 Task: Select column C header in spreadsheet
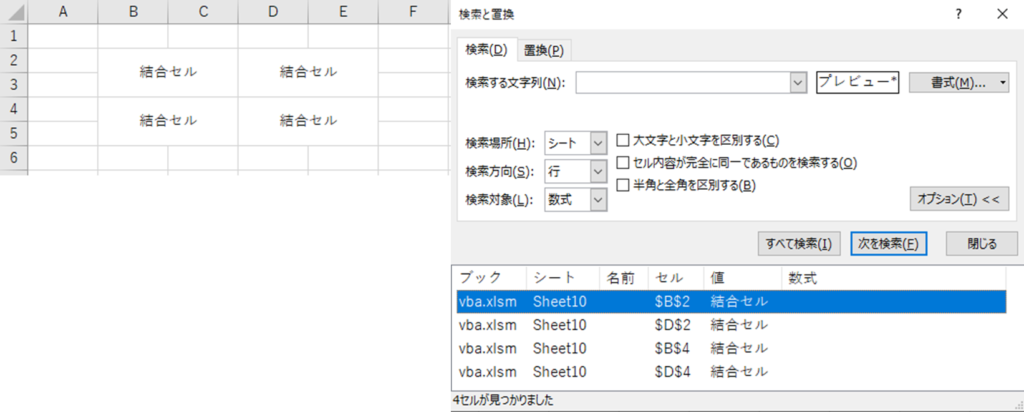203,12
